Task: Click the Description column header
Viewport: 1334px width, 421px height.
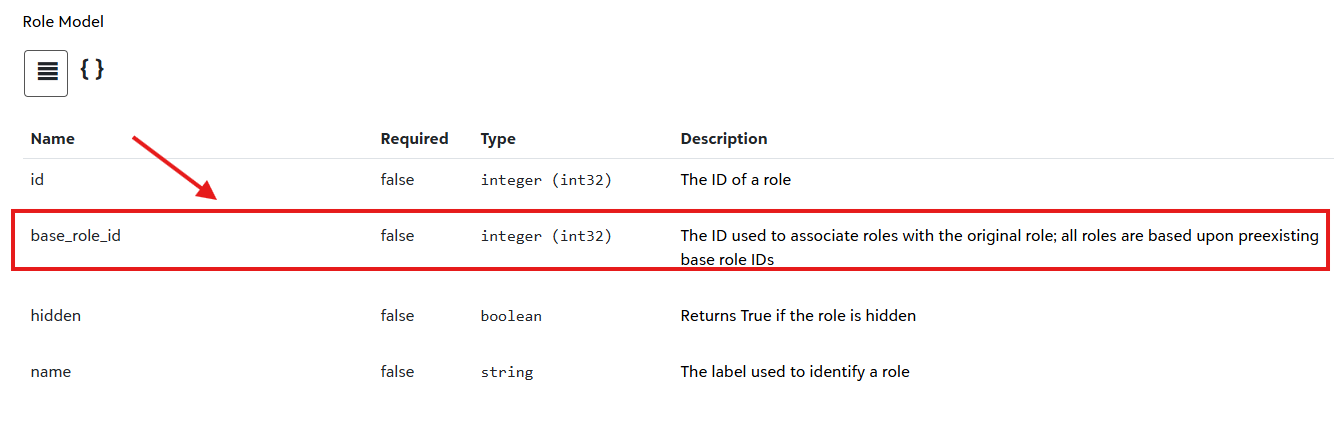Action: click(x=724, y=139)
